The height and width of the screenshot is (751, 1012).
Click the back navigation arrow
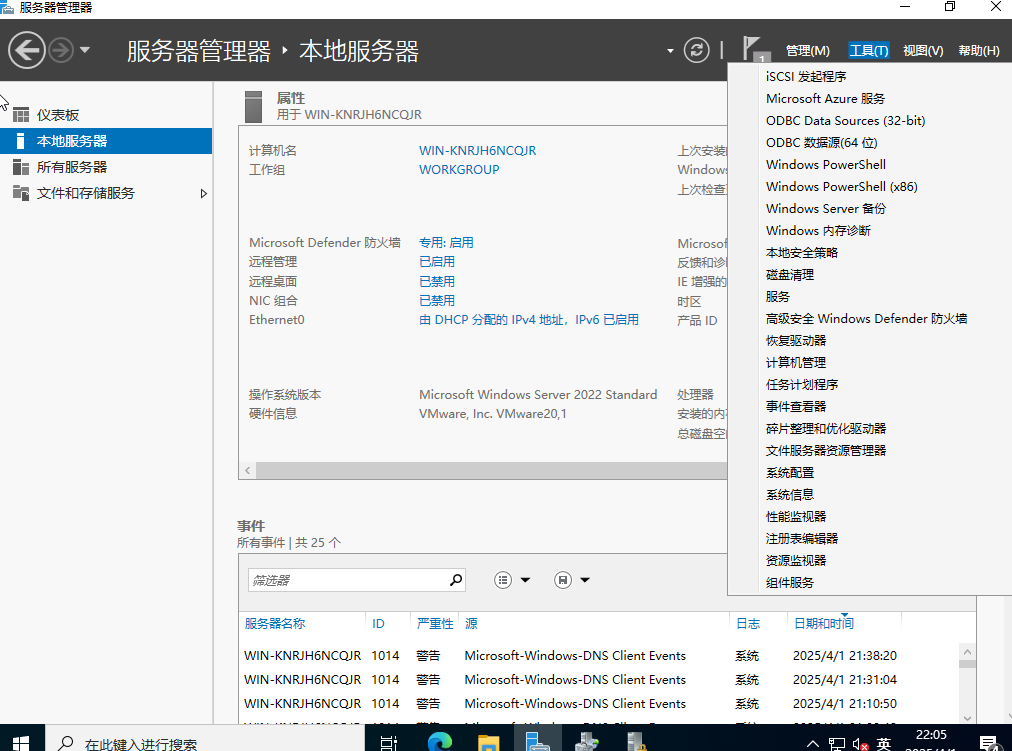[26, 50]
